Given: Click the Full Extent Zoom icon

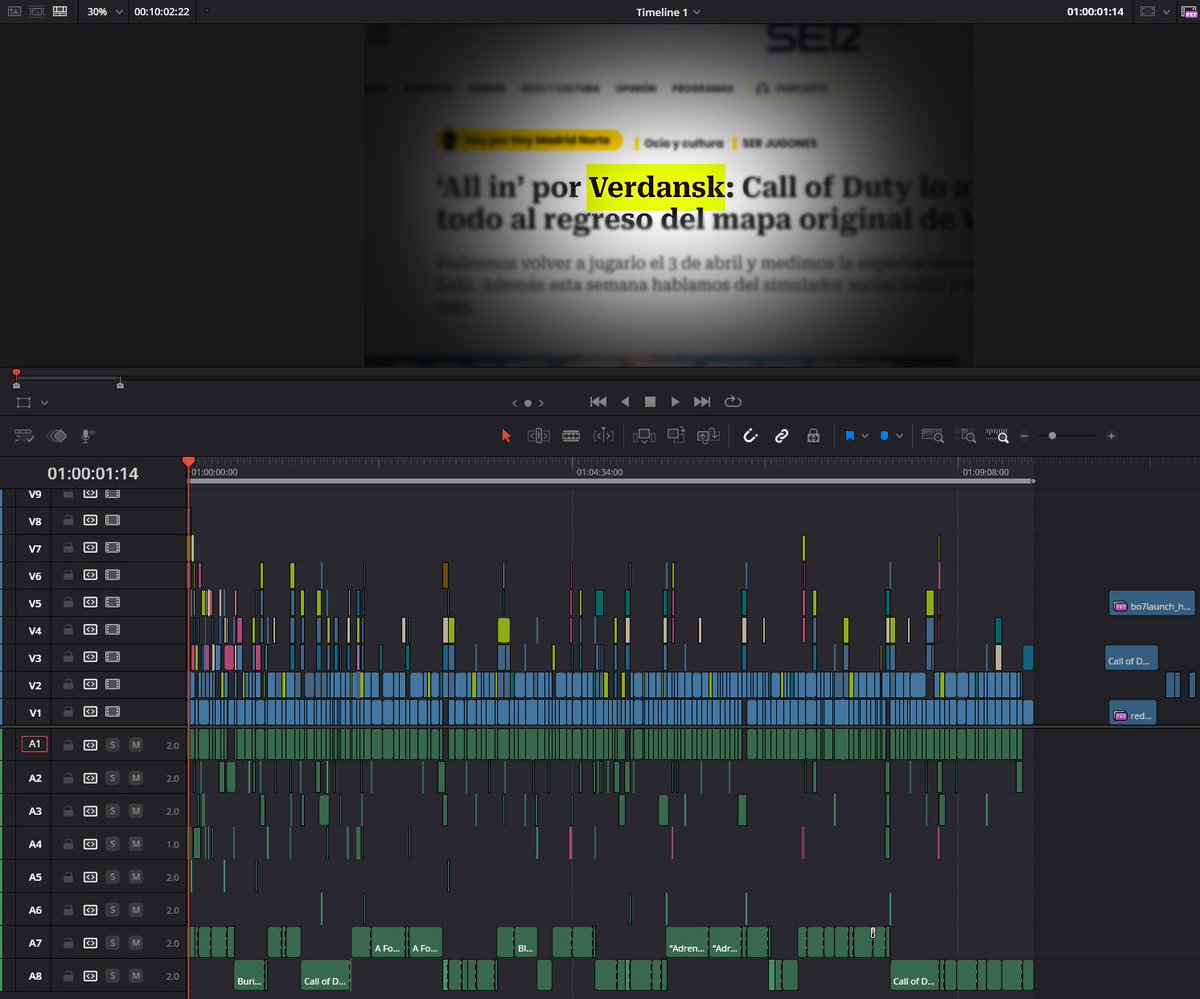Looking at the screenshot, I should coord(933,436).
